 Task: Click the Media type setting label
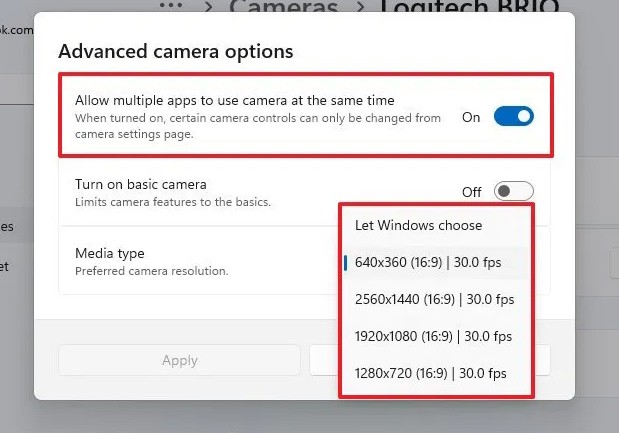[110, 253]
